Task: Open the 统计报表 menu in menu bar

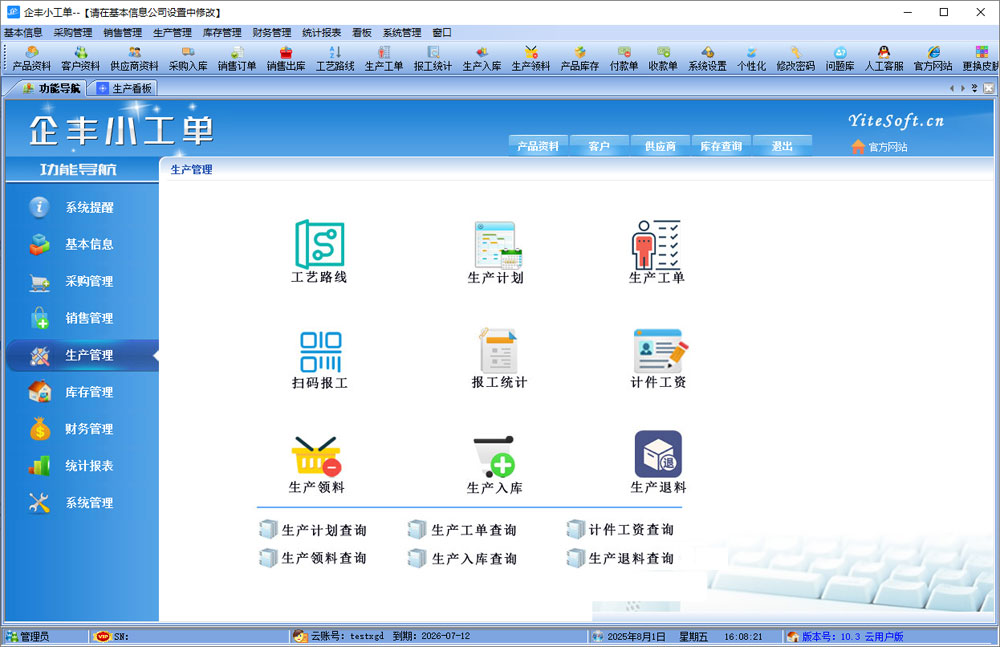Action: pos(321,32)
